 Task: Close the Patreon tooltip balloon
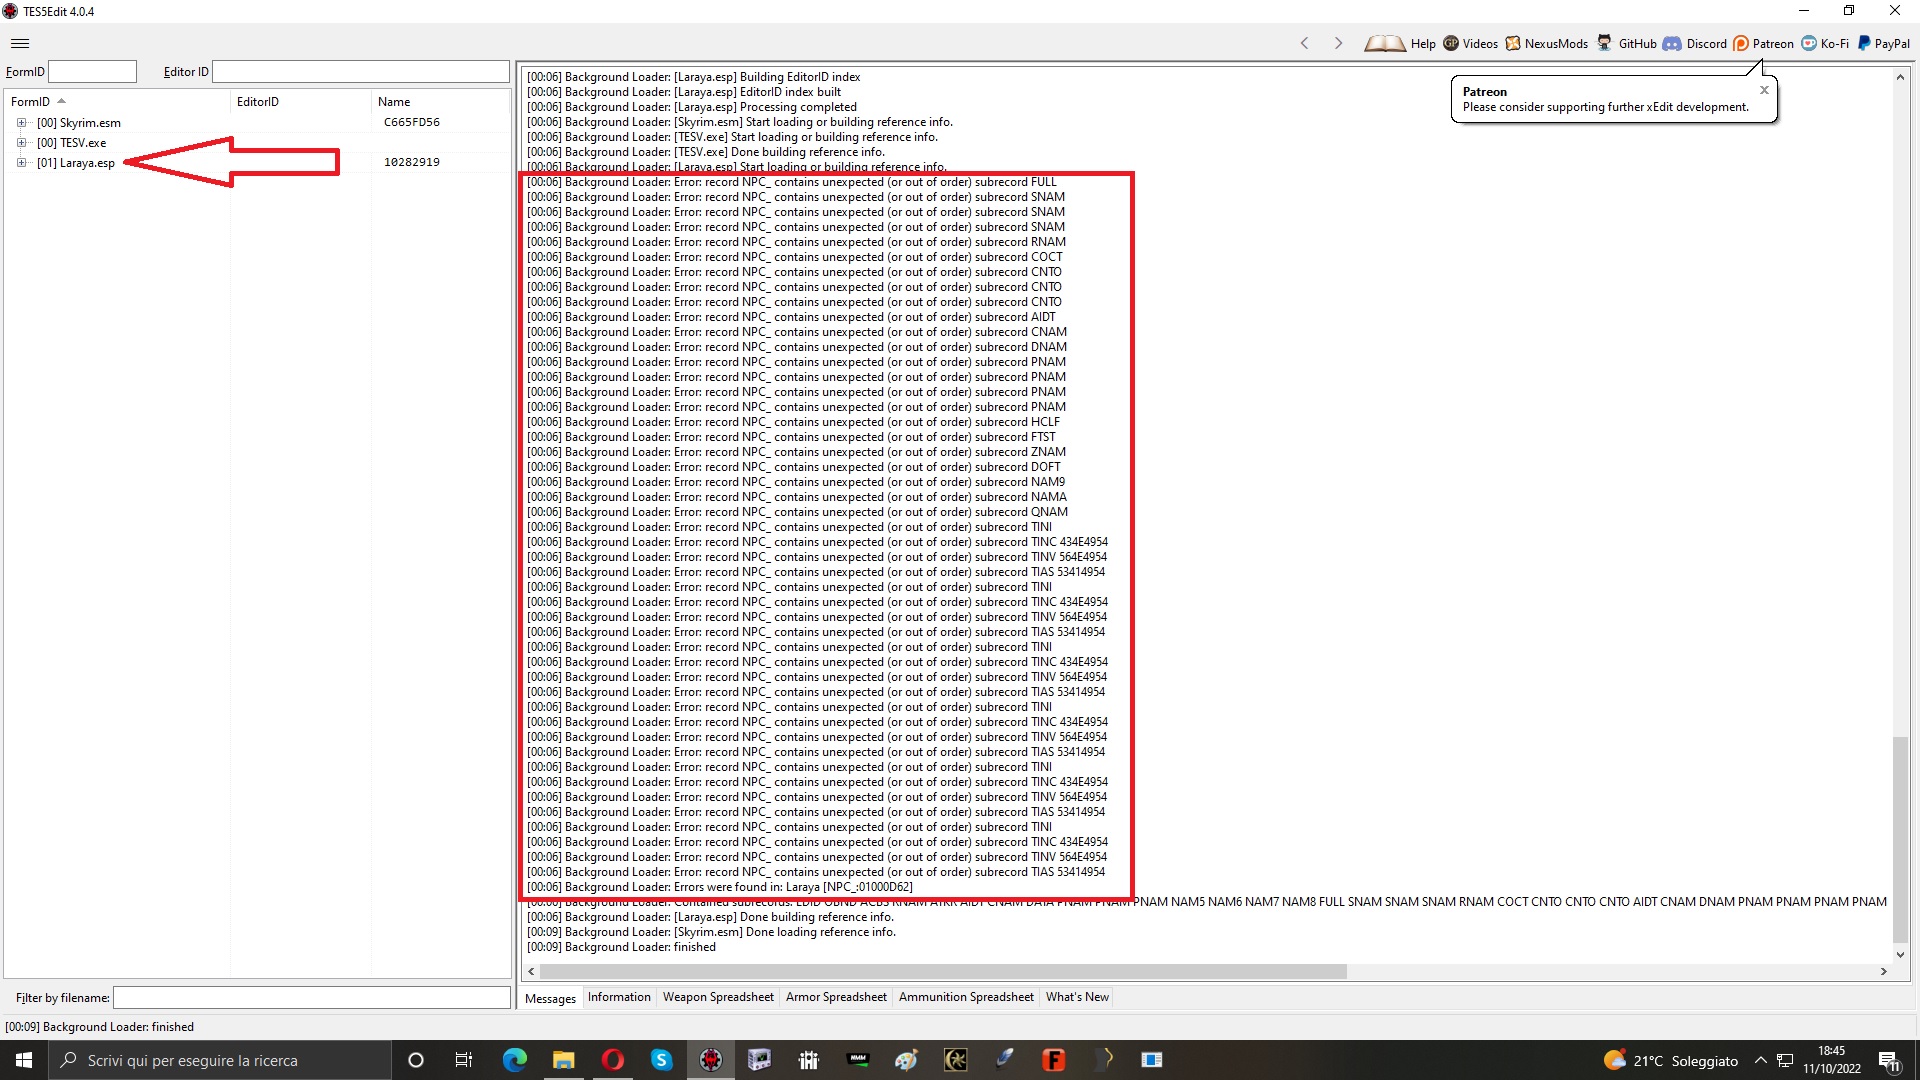[1764, 90]
